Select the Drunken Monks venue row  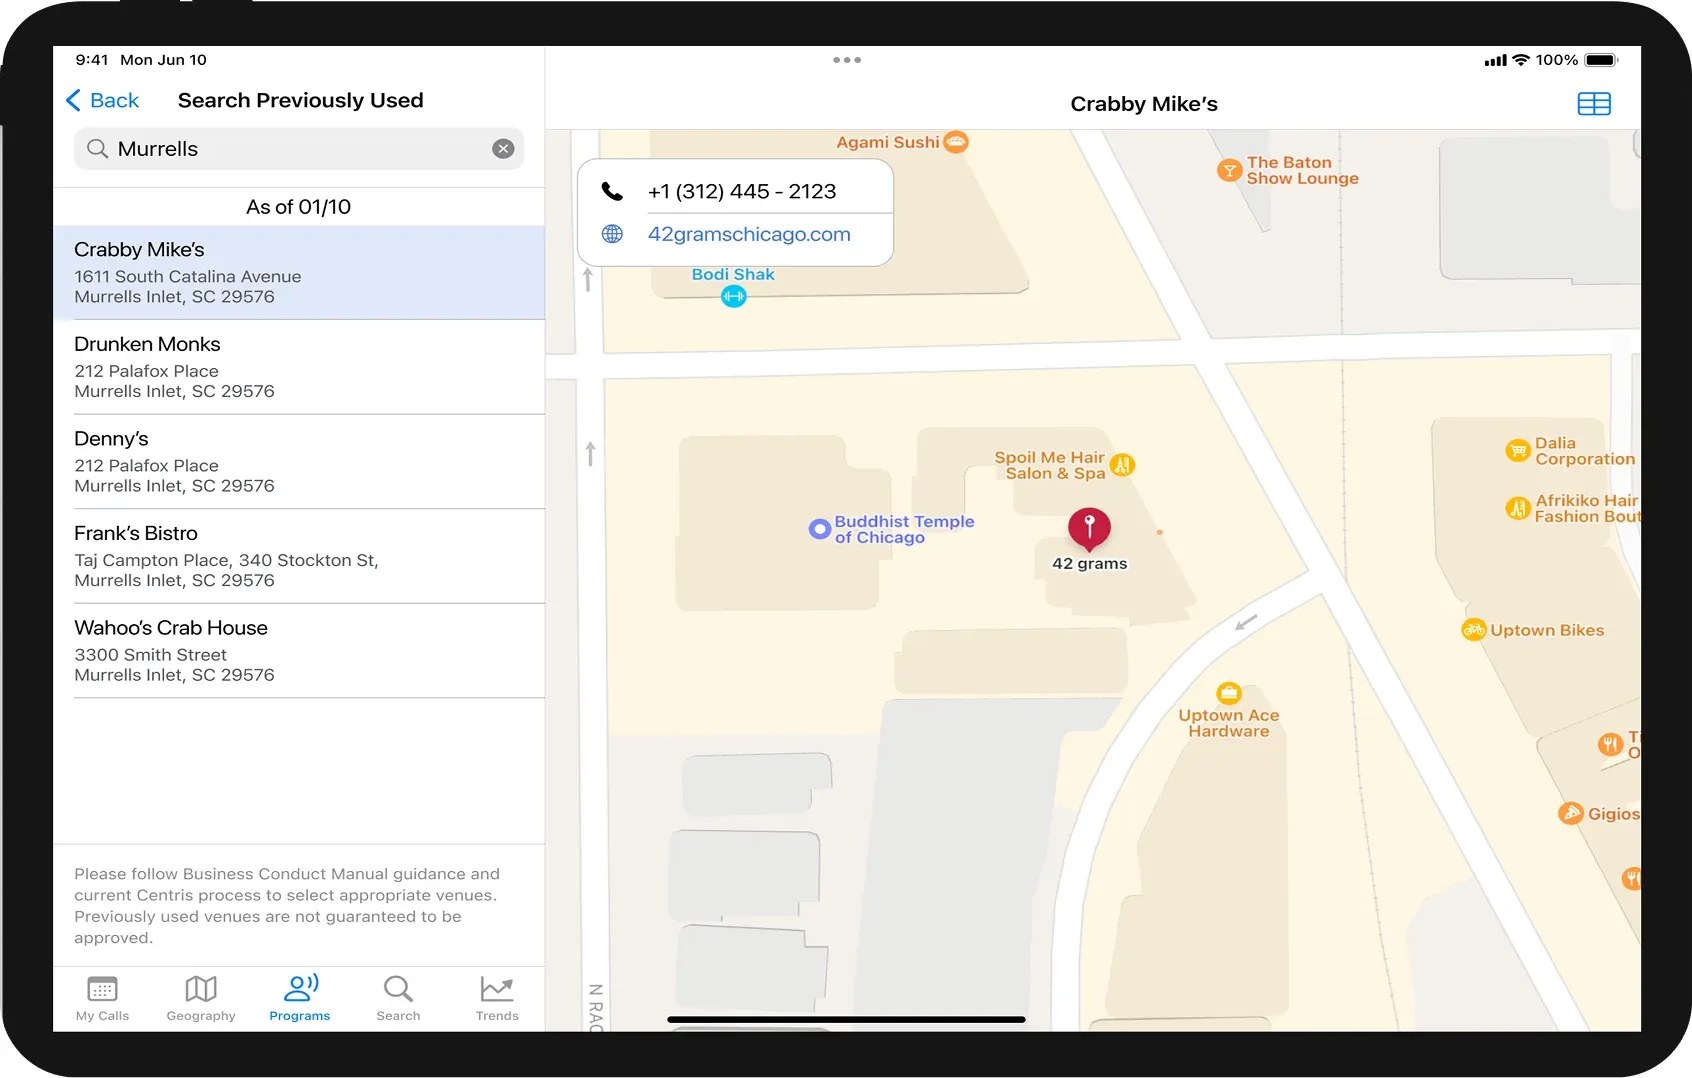[x=299, y=367]
